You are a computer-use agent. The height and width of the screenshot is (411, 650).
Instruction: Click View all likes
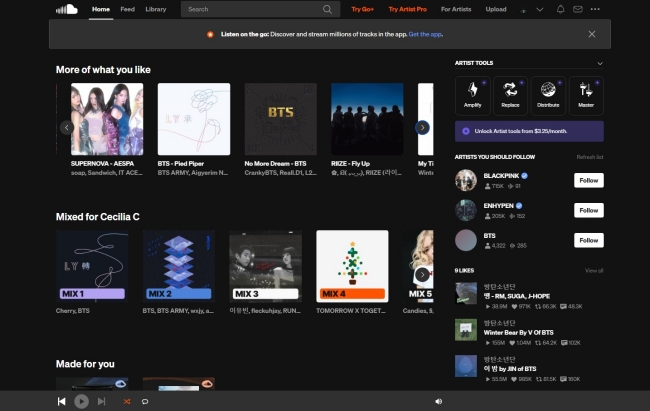point(594,271)
